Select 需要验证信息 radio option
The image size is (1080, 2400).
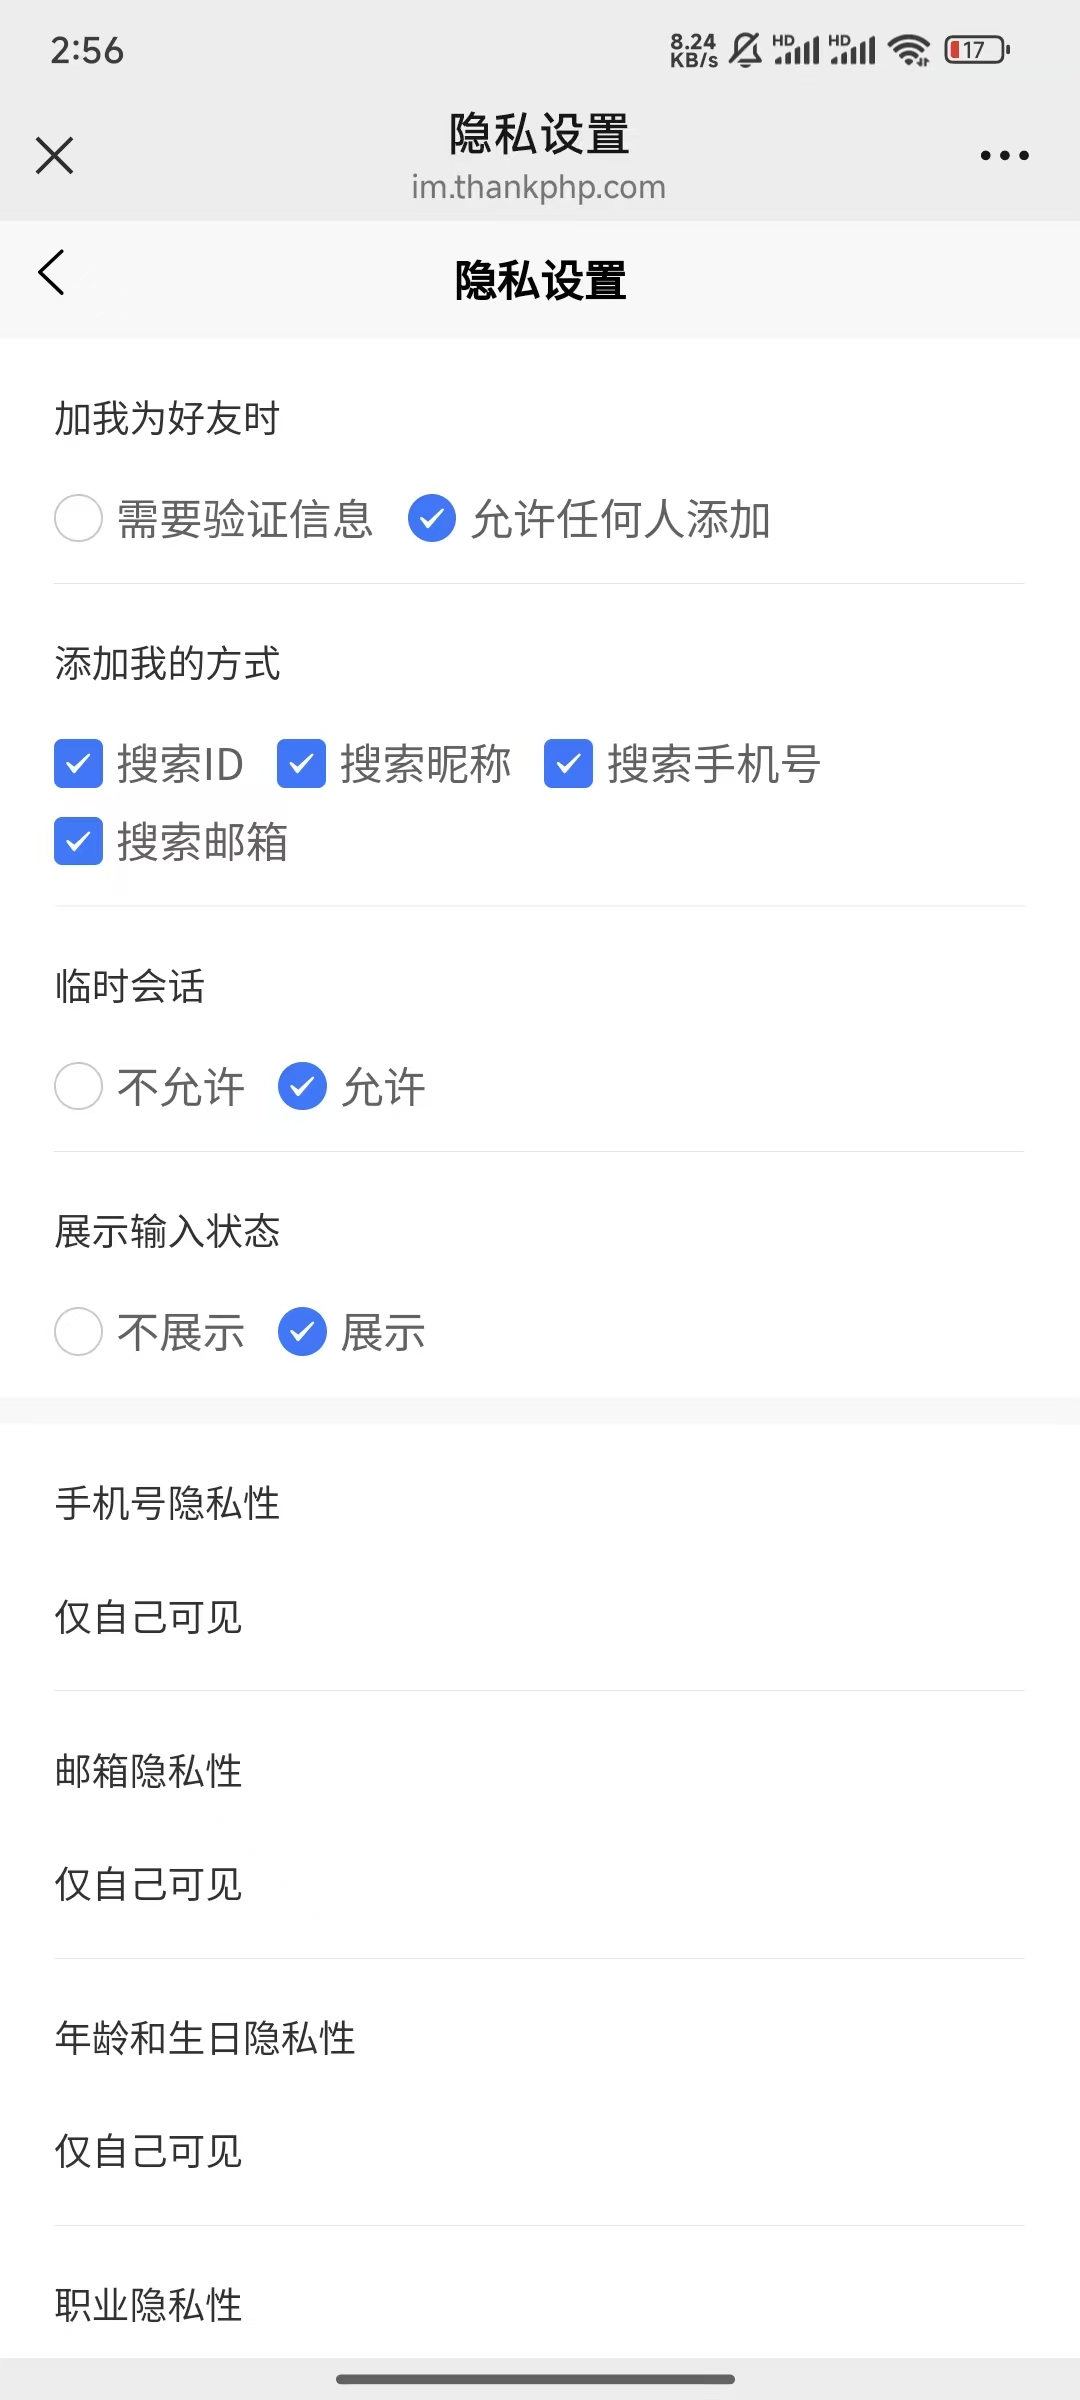[x=79, y=518]
